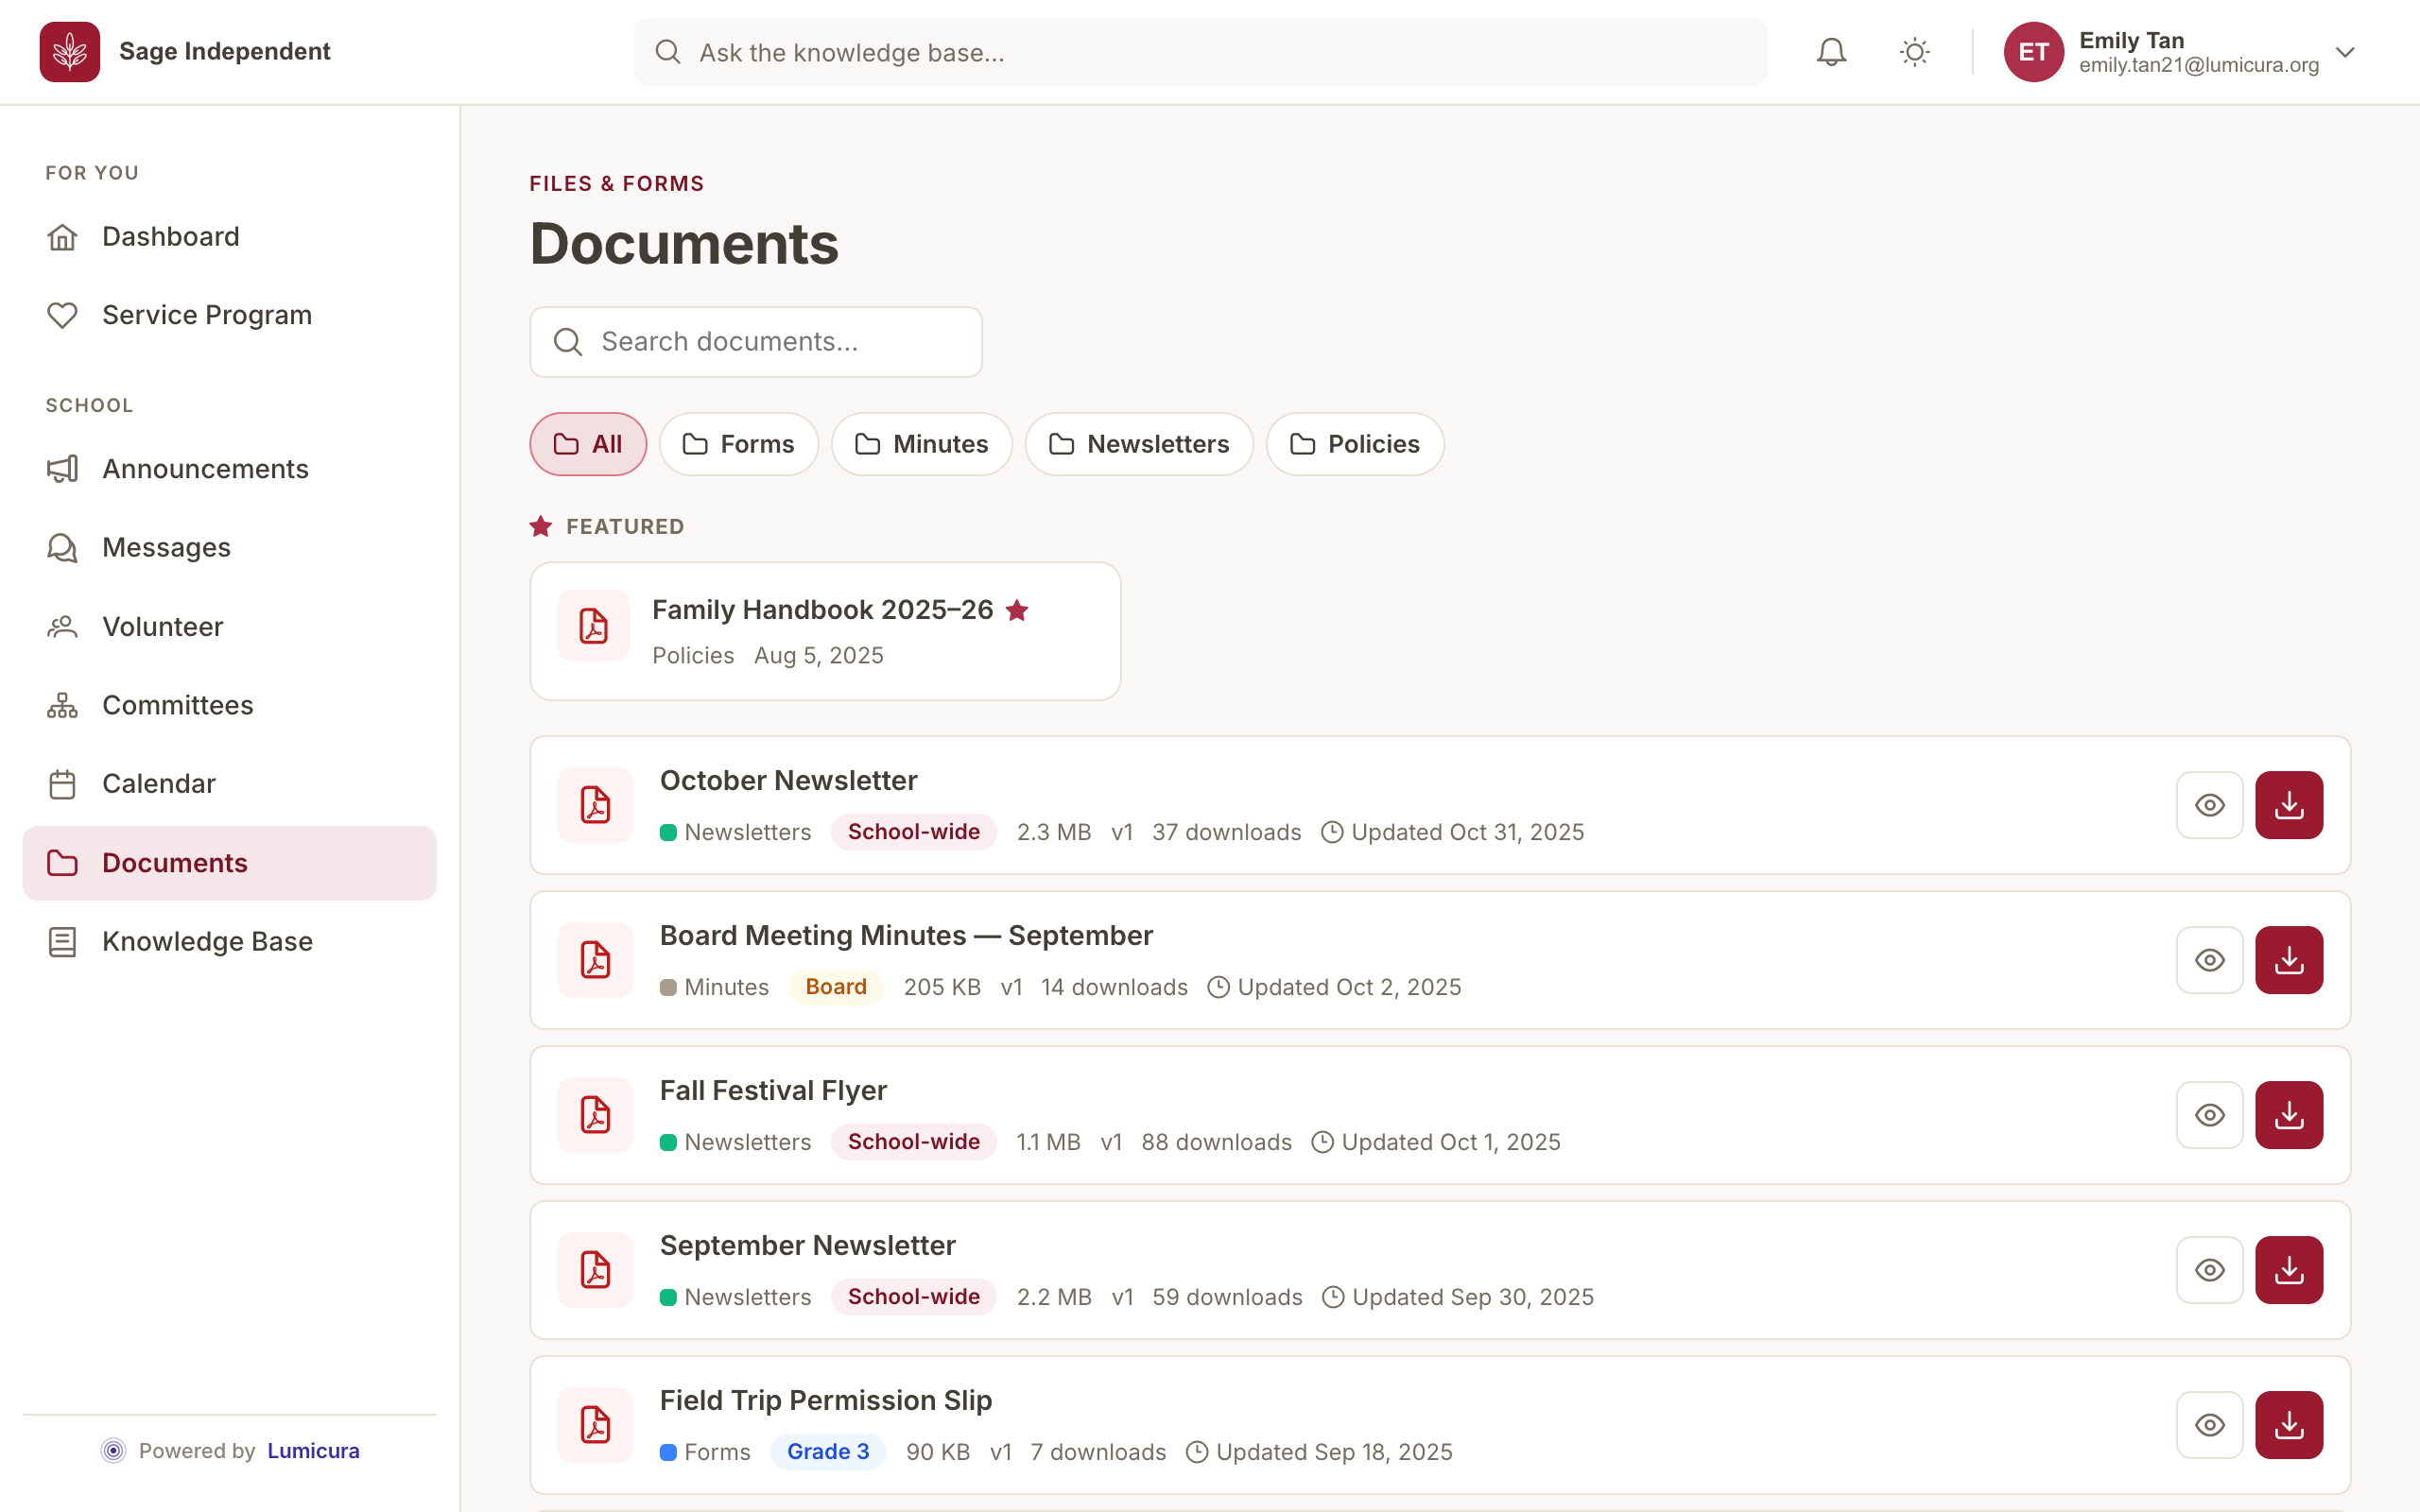2420x1512 pixels.
Task: Click the Grade 3 tag on Field Trip slip
Action: point(828,1452)
